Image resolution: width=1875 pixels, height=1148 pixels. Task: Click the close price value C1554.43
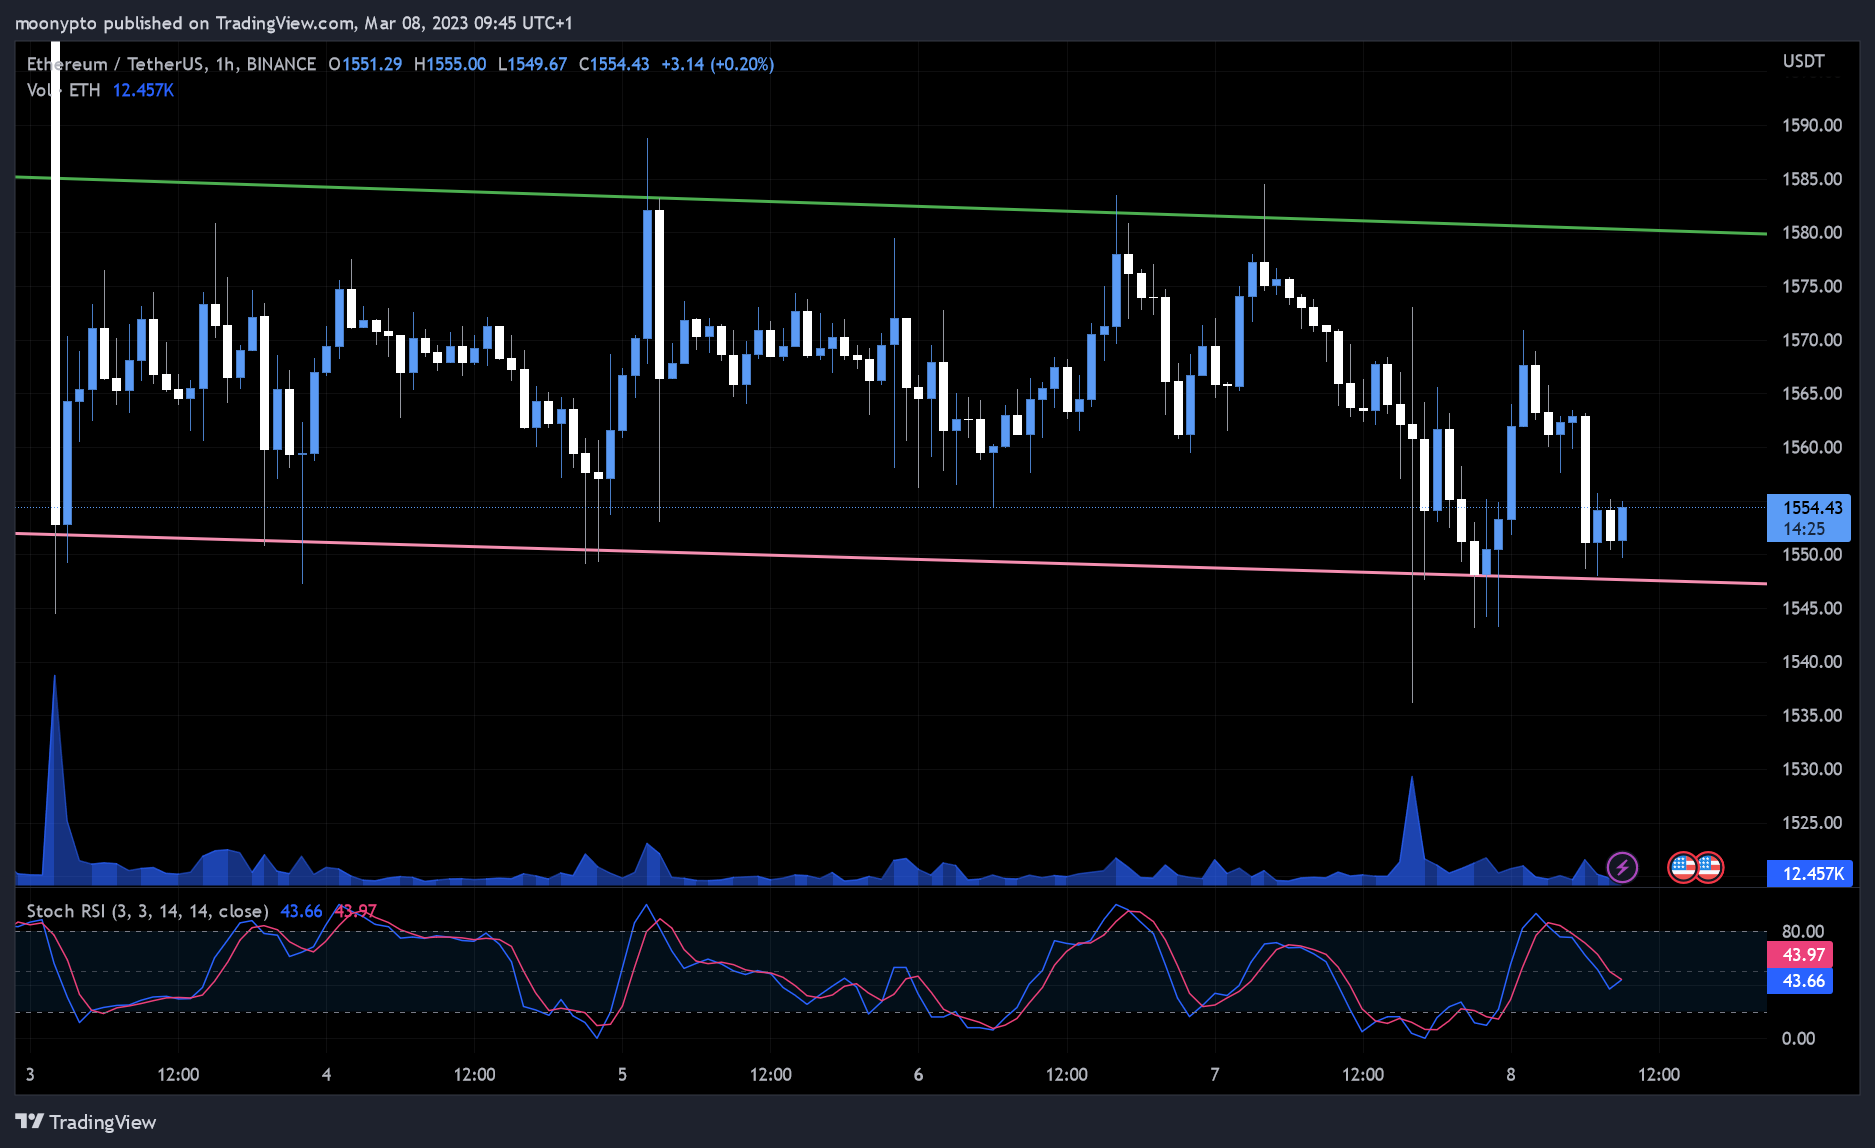pos(614,64)
